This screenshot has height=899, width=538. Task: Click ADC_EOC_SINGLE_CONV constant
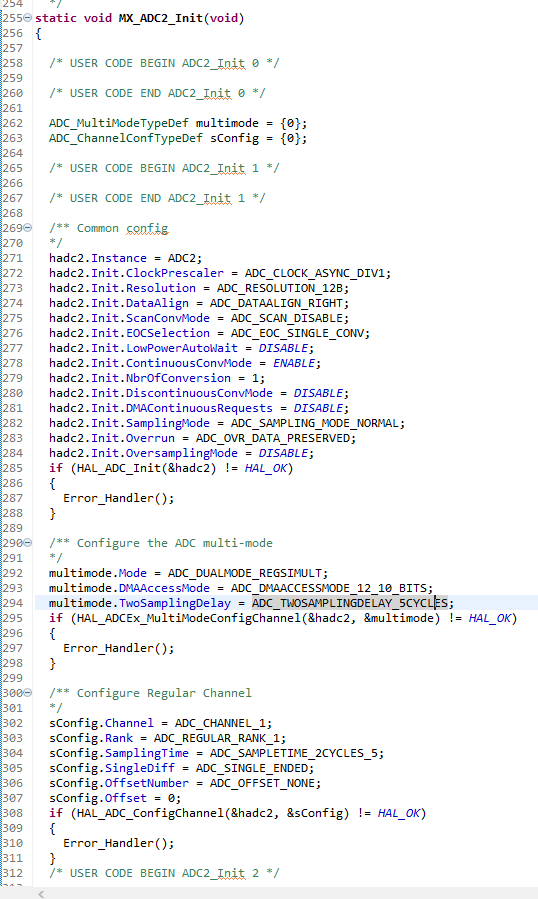(x=297, y=333)
